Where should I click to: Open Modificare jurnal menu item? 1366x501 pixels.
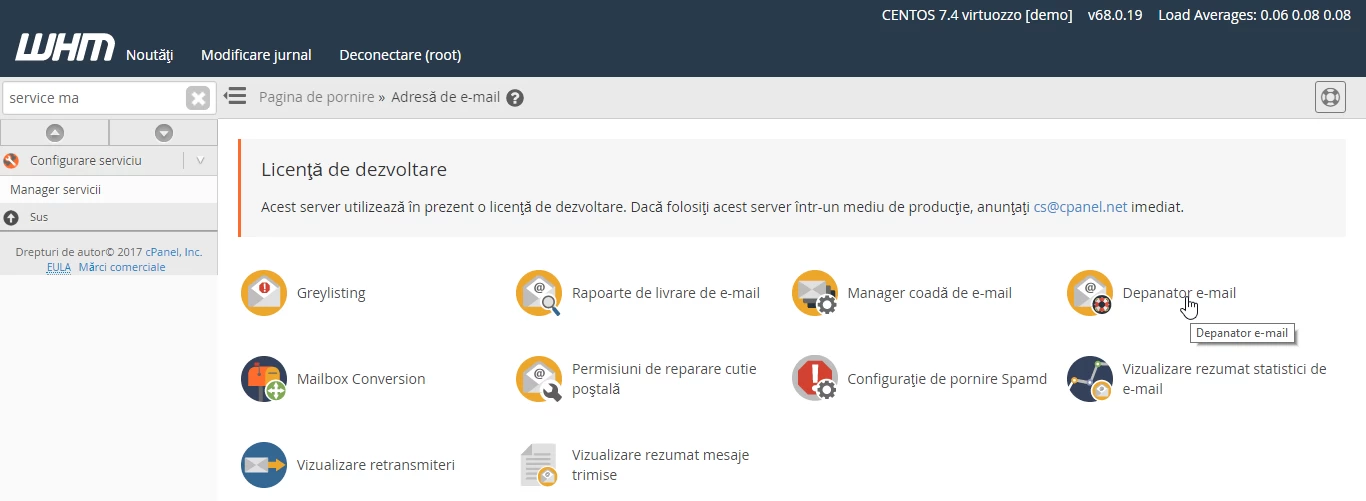(x=256, y=55)
